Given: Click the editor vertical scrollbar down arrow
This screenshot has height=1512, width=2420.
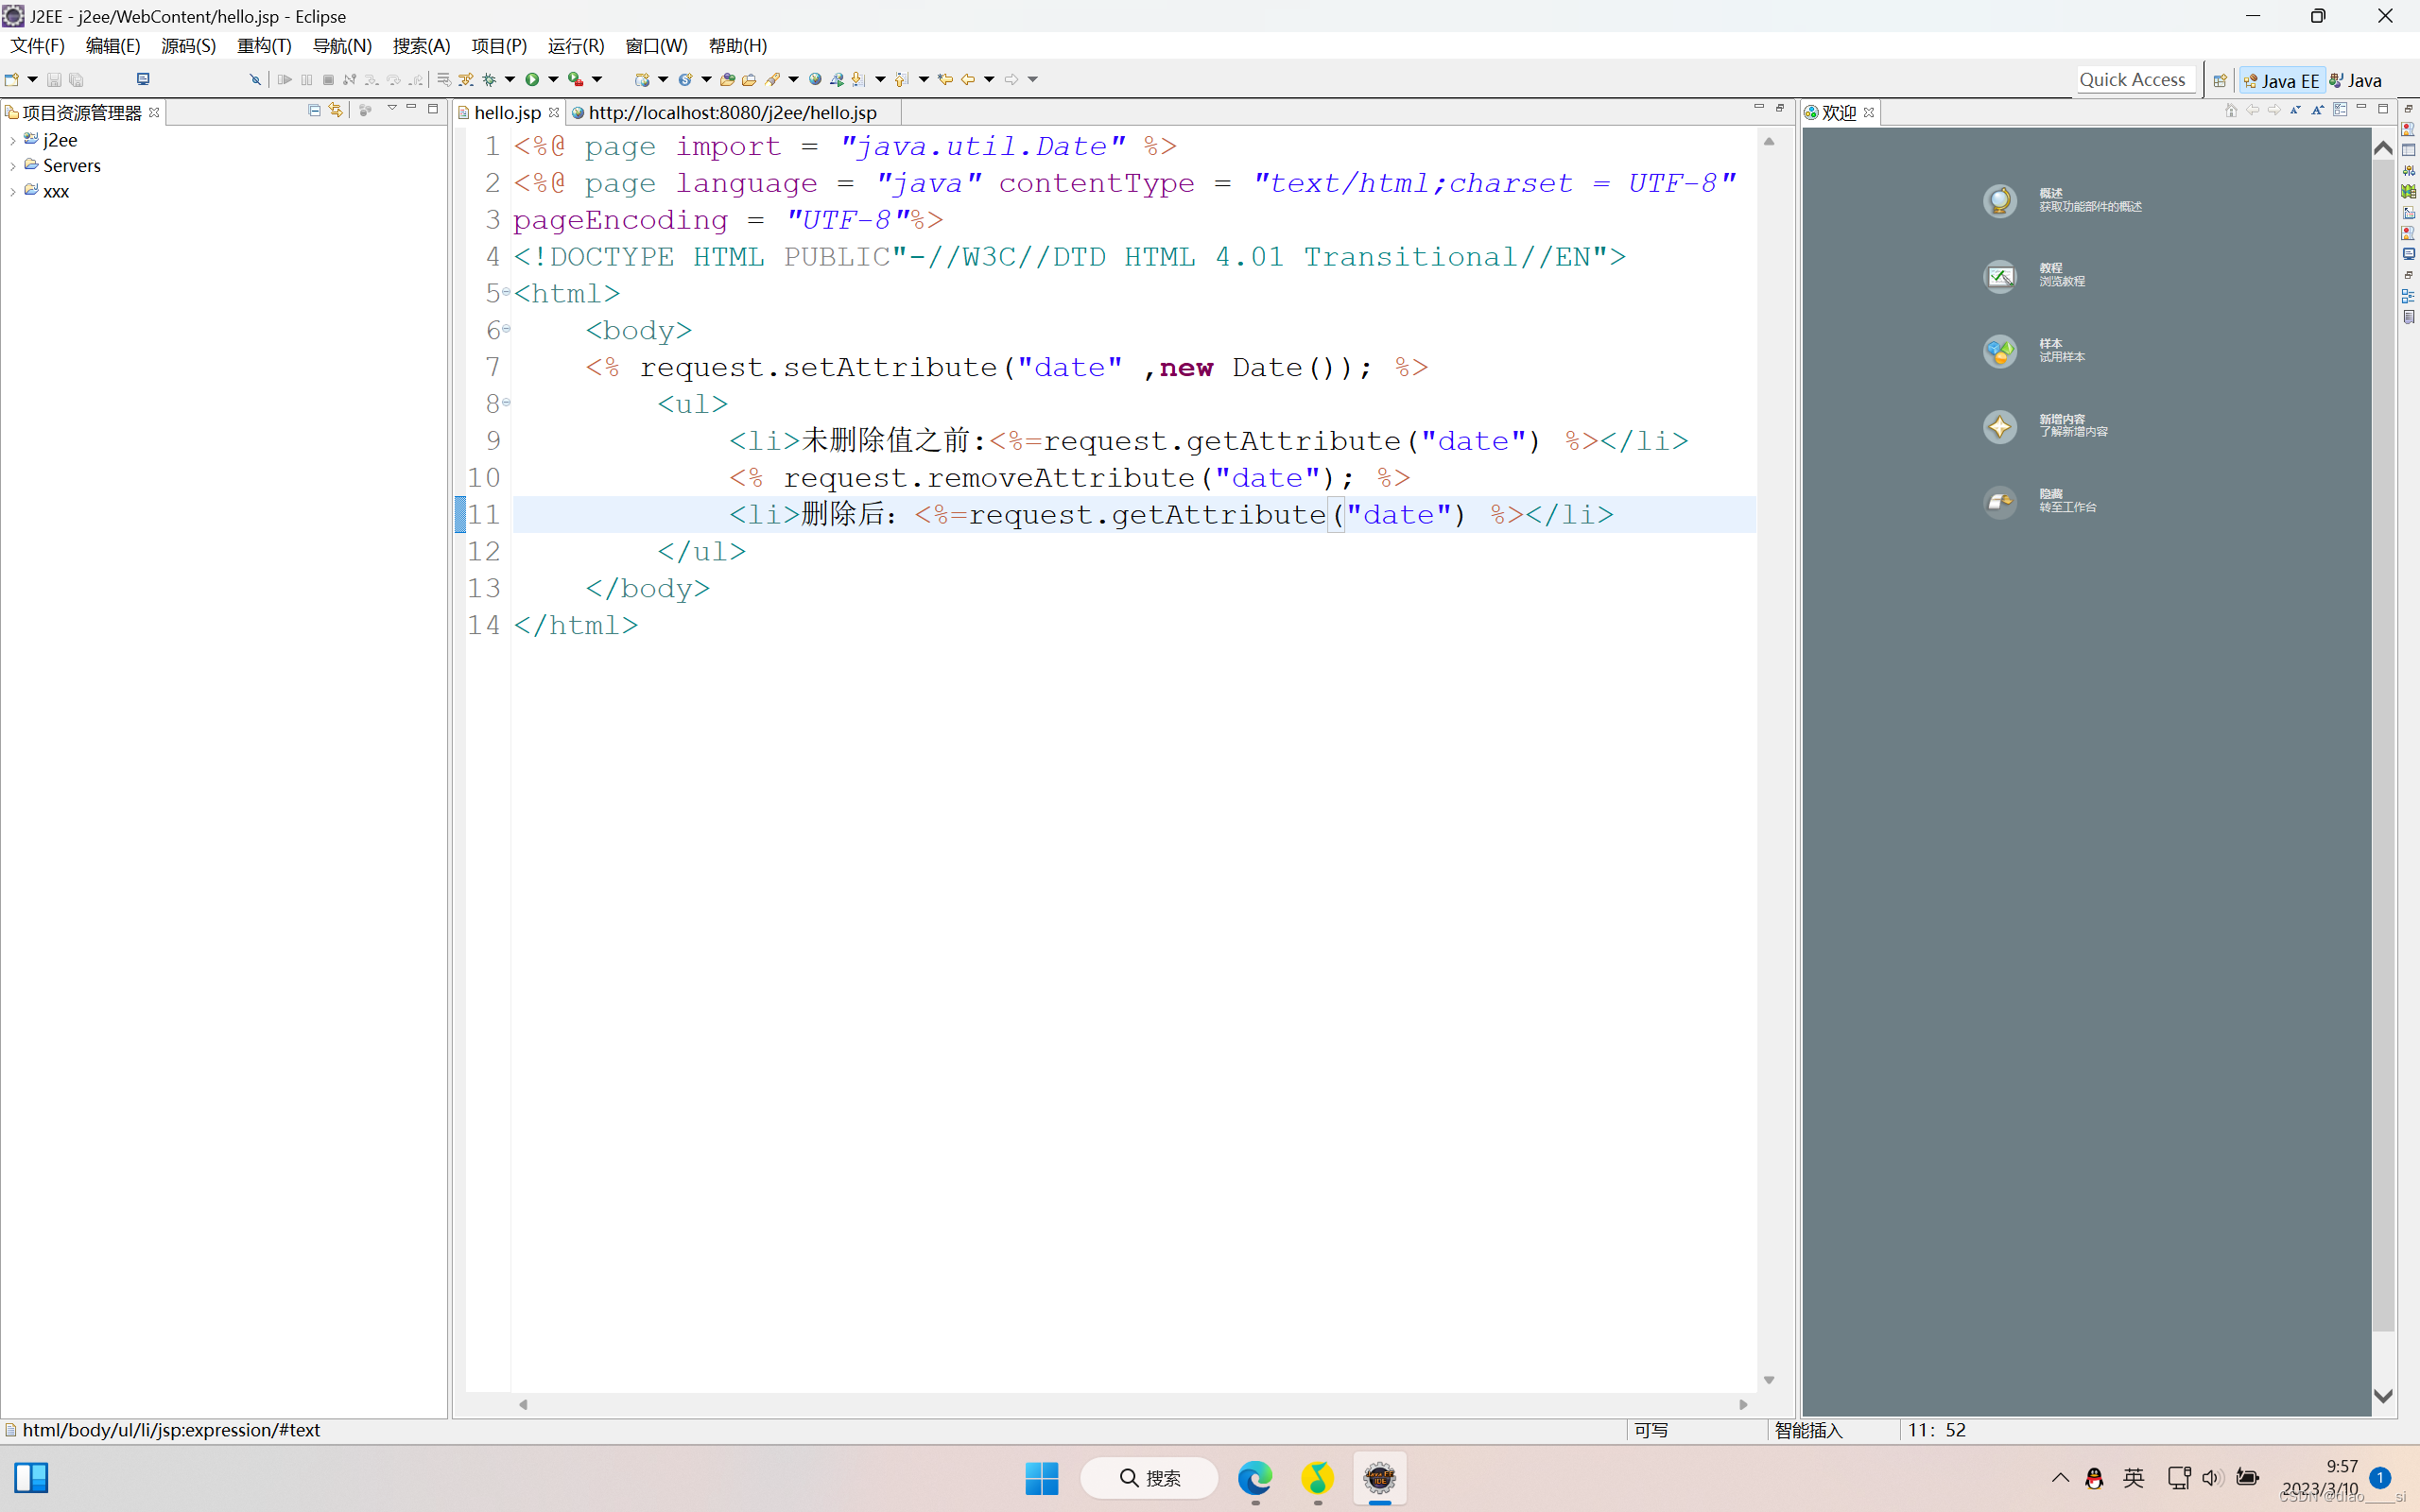Looking at the screenshot, I should pos(1769,1380).
